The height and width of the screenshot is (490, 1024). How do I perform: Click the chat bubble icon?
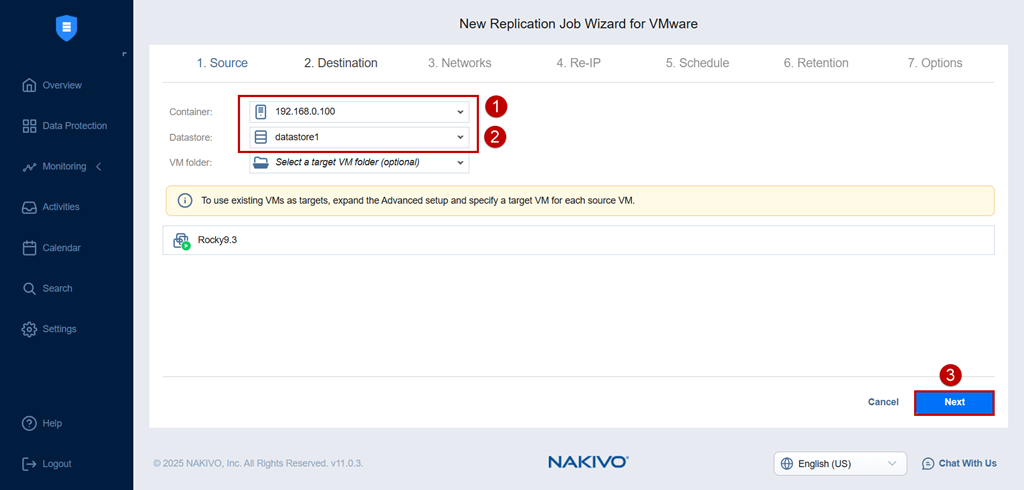pyautogui.click(x=928, y=464)
